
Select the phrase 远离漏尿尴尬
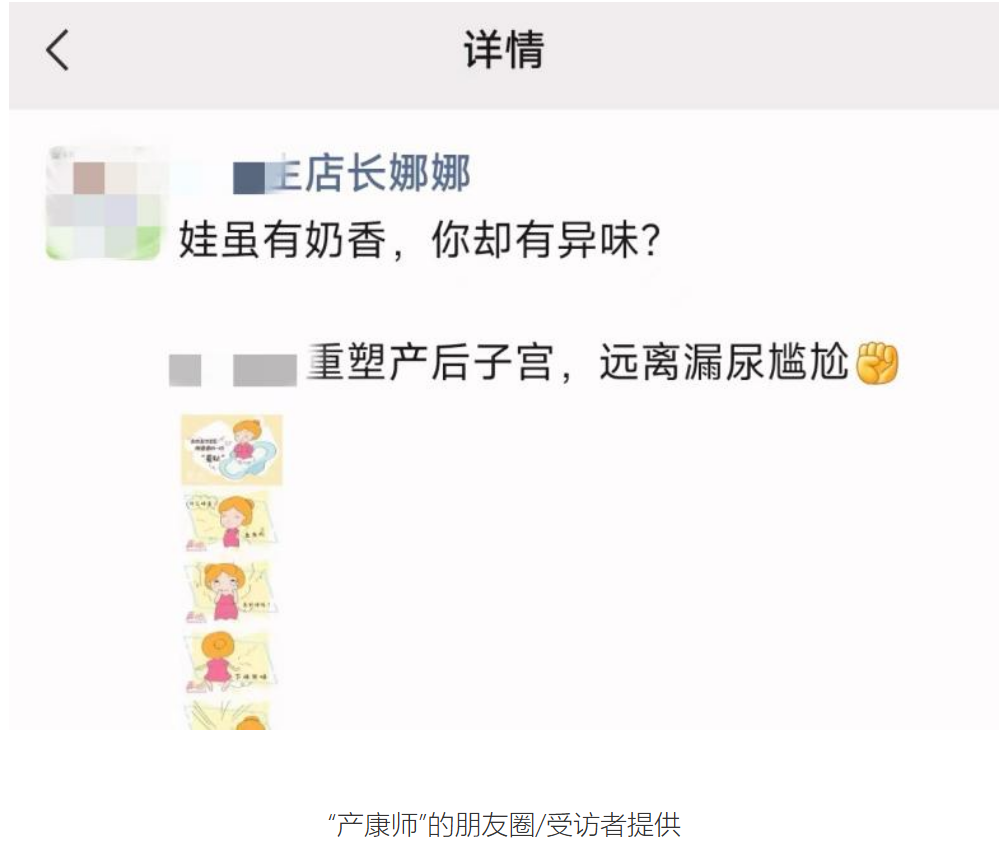click(x=724, y=363)
